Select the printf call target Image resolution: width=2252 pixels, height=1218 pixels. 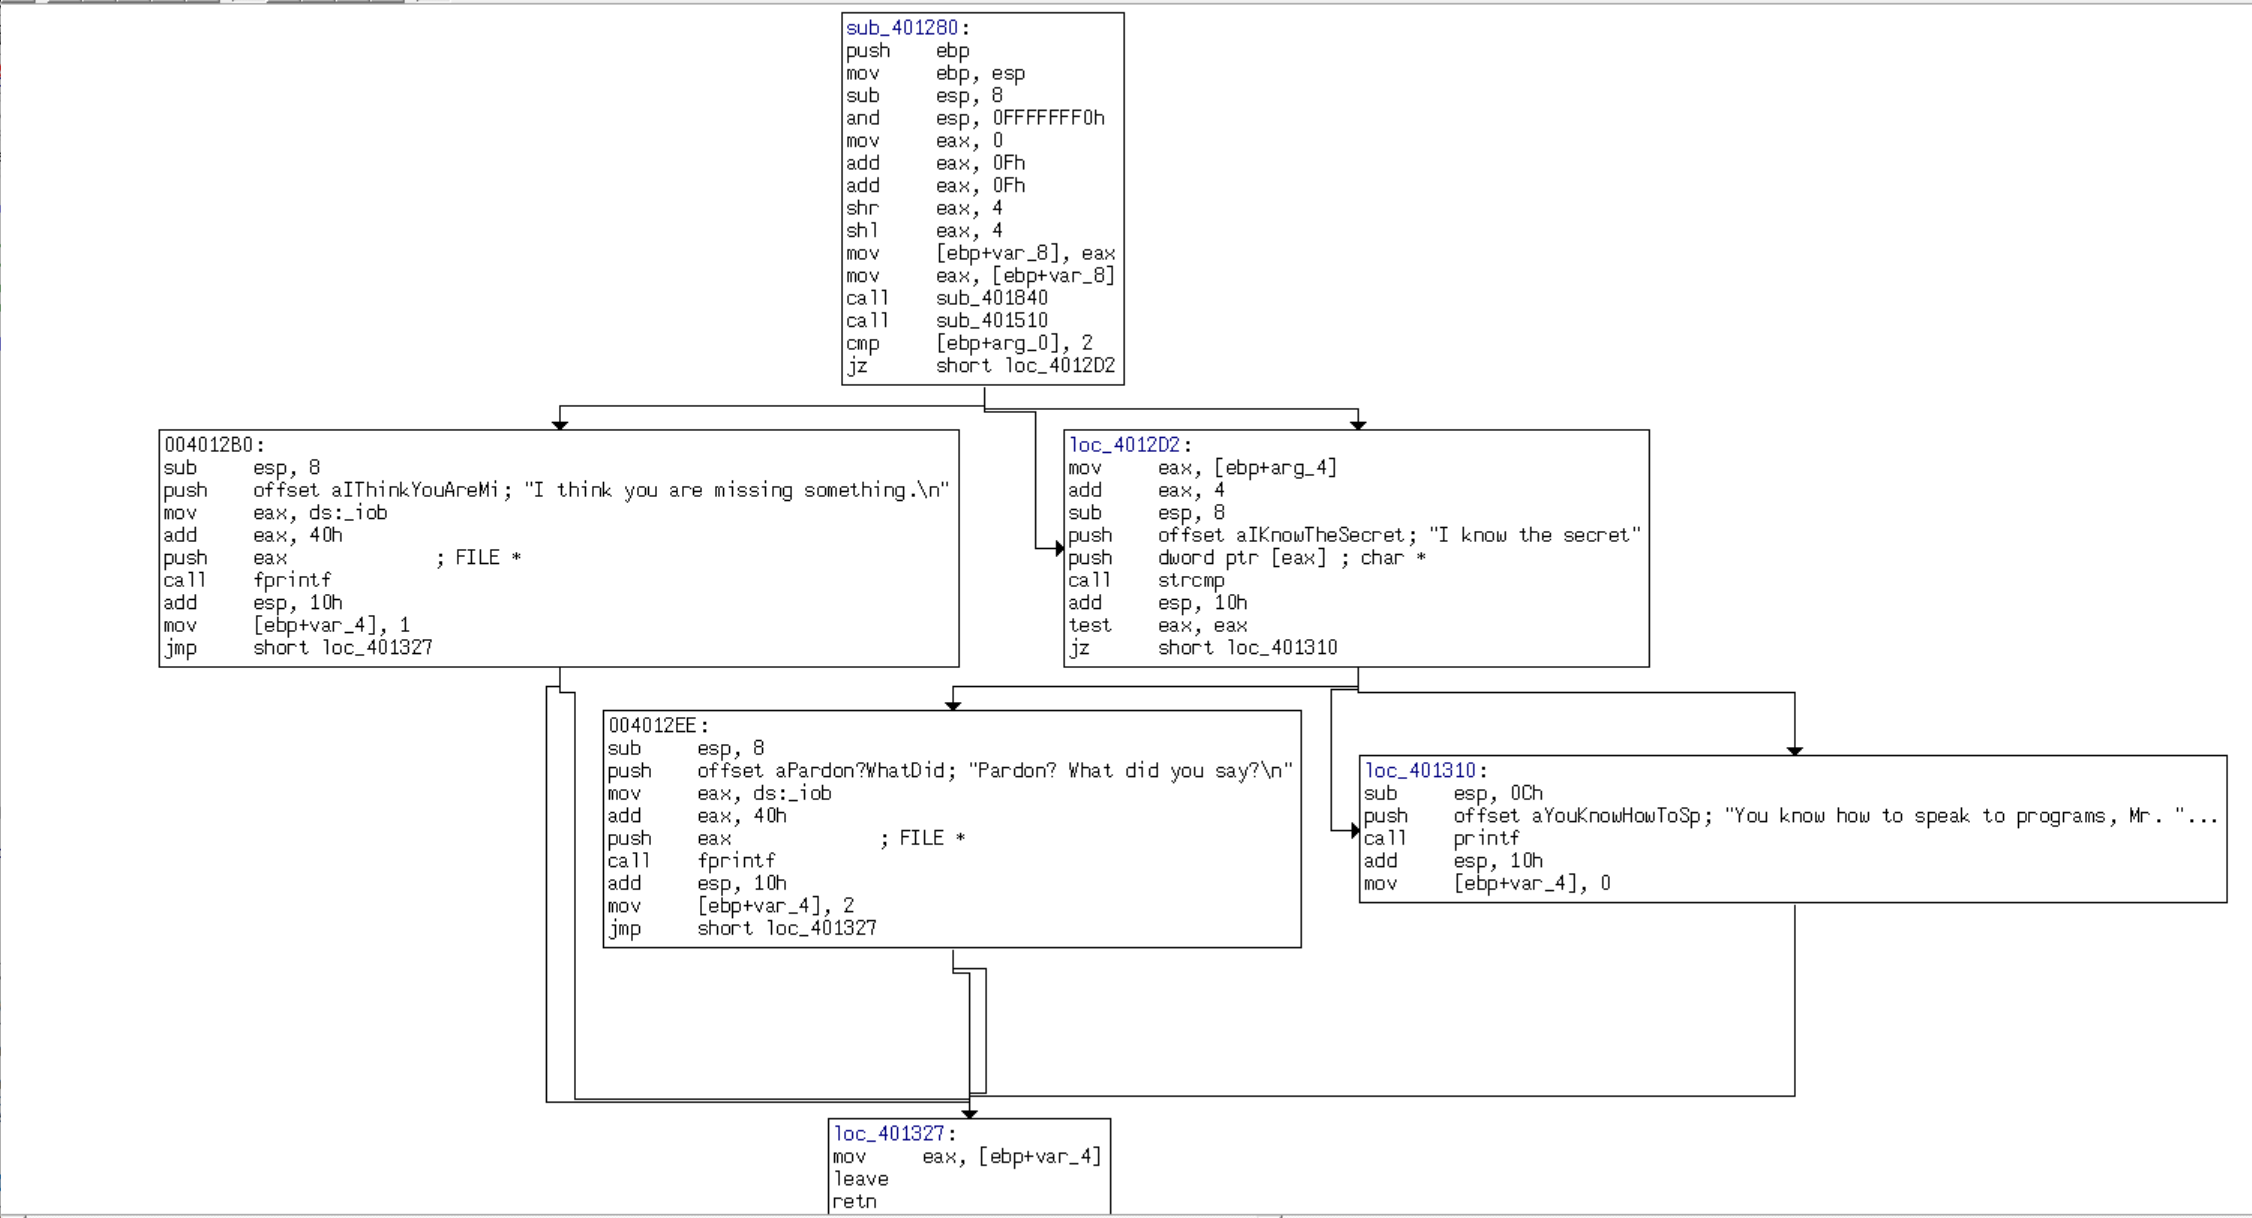point(1486,838)
